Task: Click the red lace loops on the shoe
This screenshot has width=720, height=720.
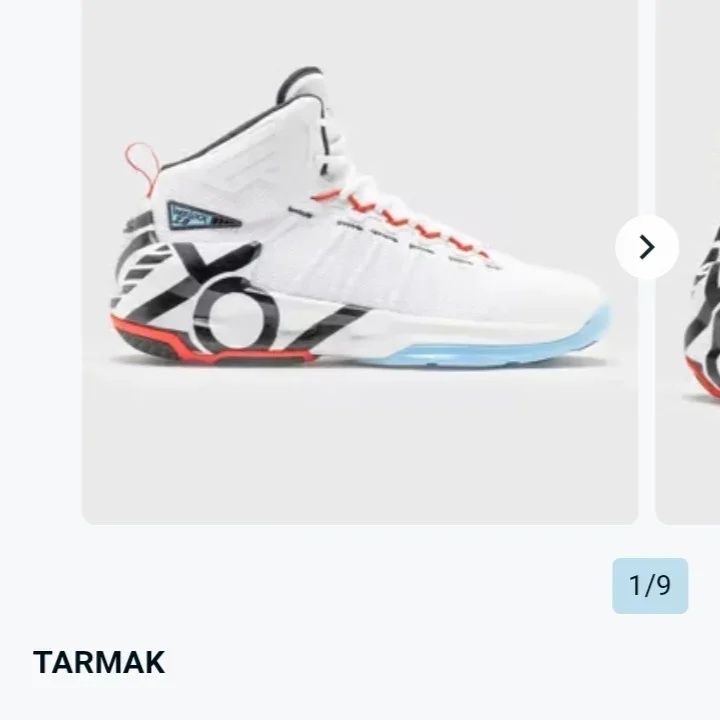Action: 404,221
